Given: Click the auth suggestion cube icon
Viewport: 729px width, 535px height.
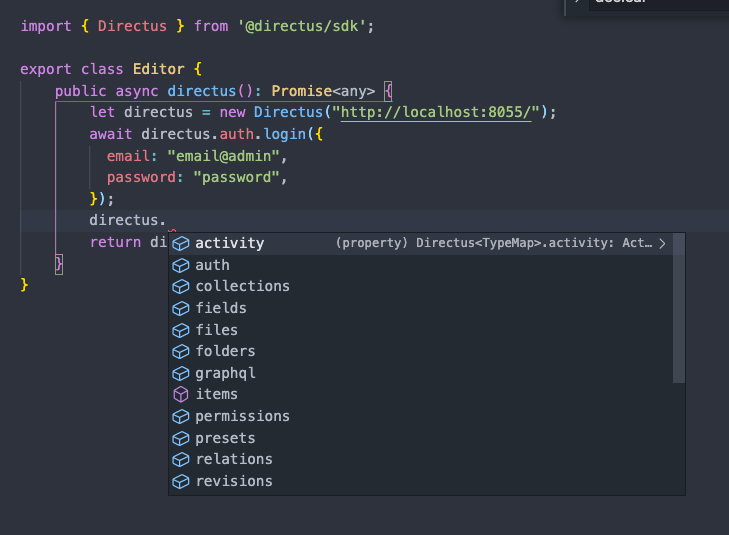Looking at the screenshot, I should click(x=181, y=265).
